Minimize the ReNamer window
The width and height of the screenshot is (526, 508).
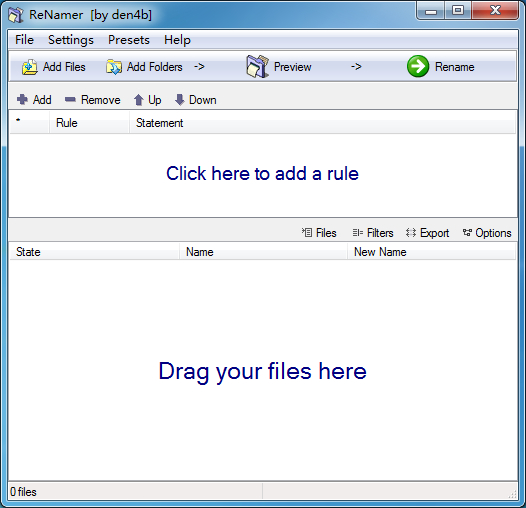point(431,11)
